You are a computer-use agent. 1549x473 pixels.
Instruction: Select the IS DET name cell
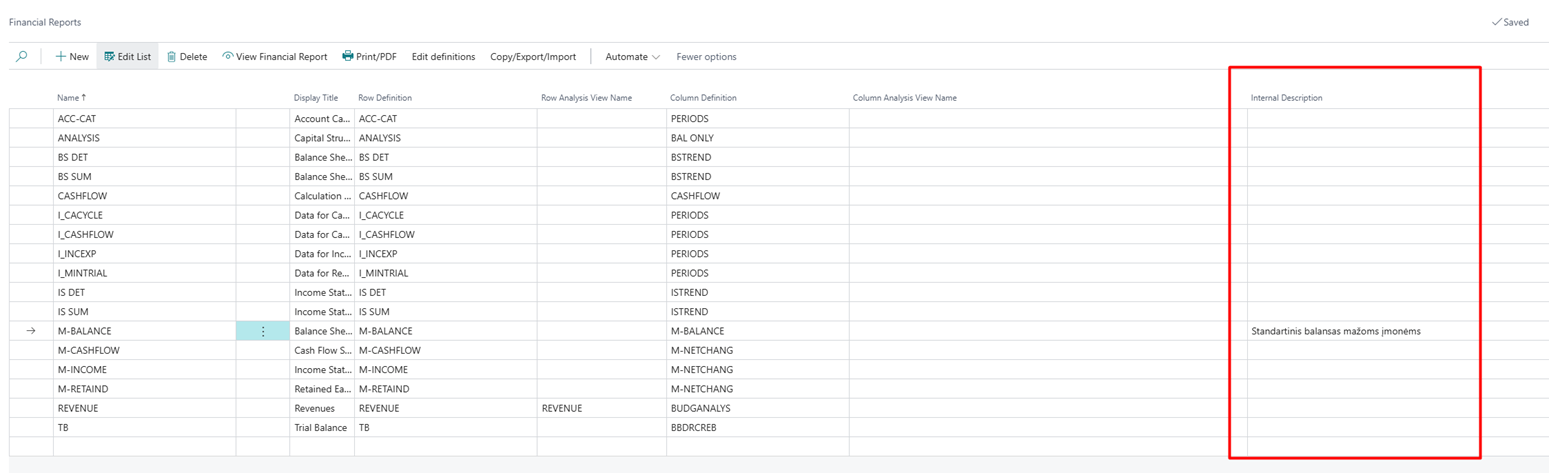(x=145, y=293)
